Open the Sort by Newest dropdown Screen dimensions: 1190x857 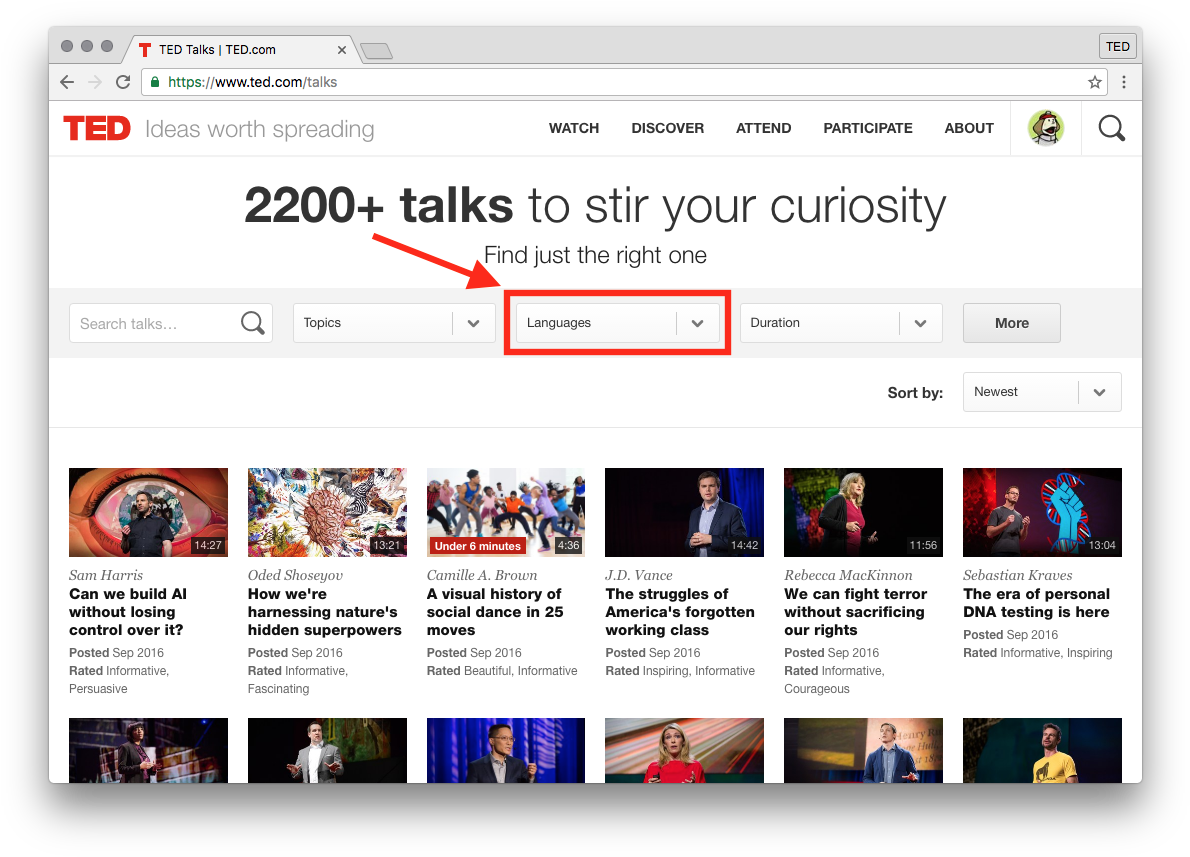pyautogui.click(x=1042, y=392)
